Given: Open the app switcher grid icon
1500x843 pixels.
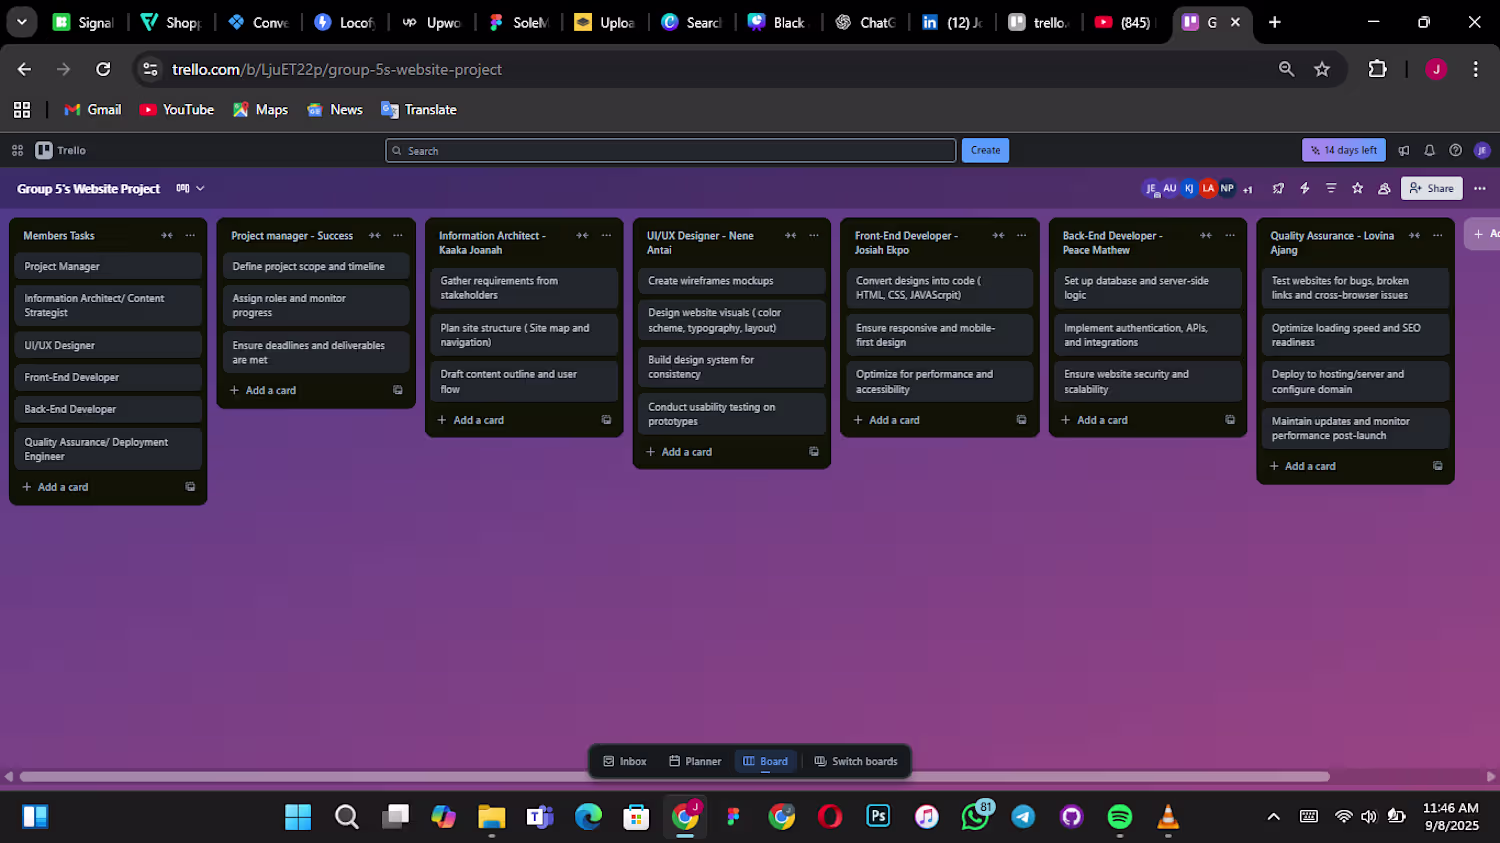Looking at the screenshot, I should (x=17, y=150).
